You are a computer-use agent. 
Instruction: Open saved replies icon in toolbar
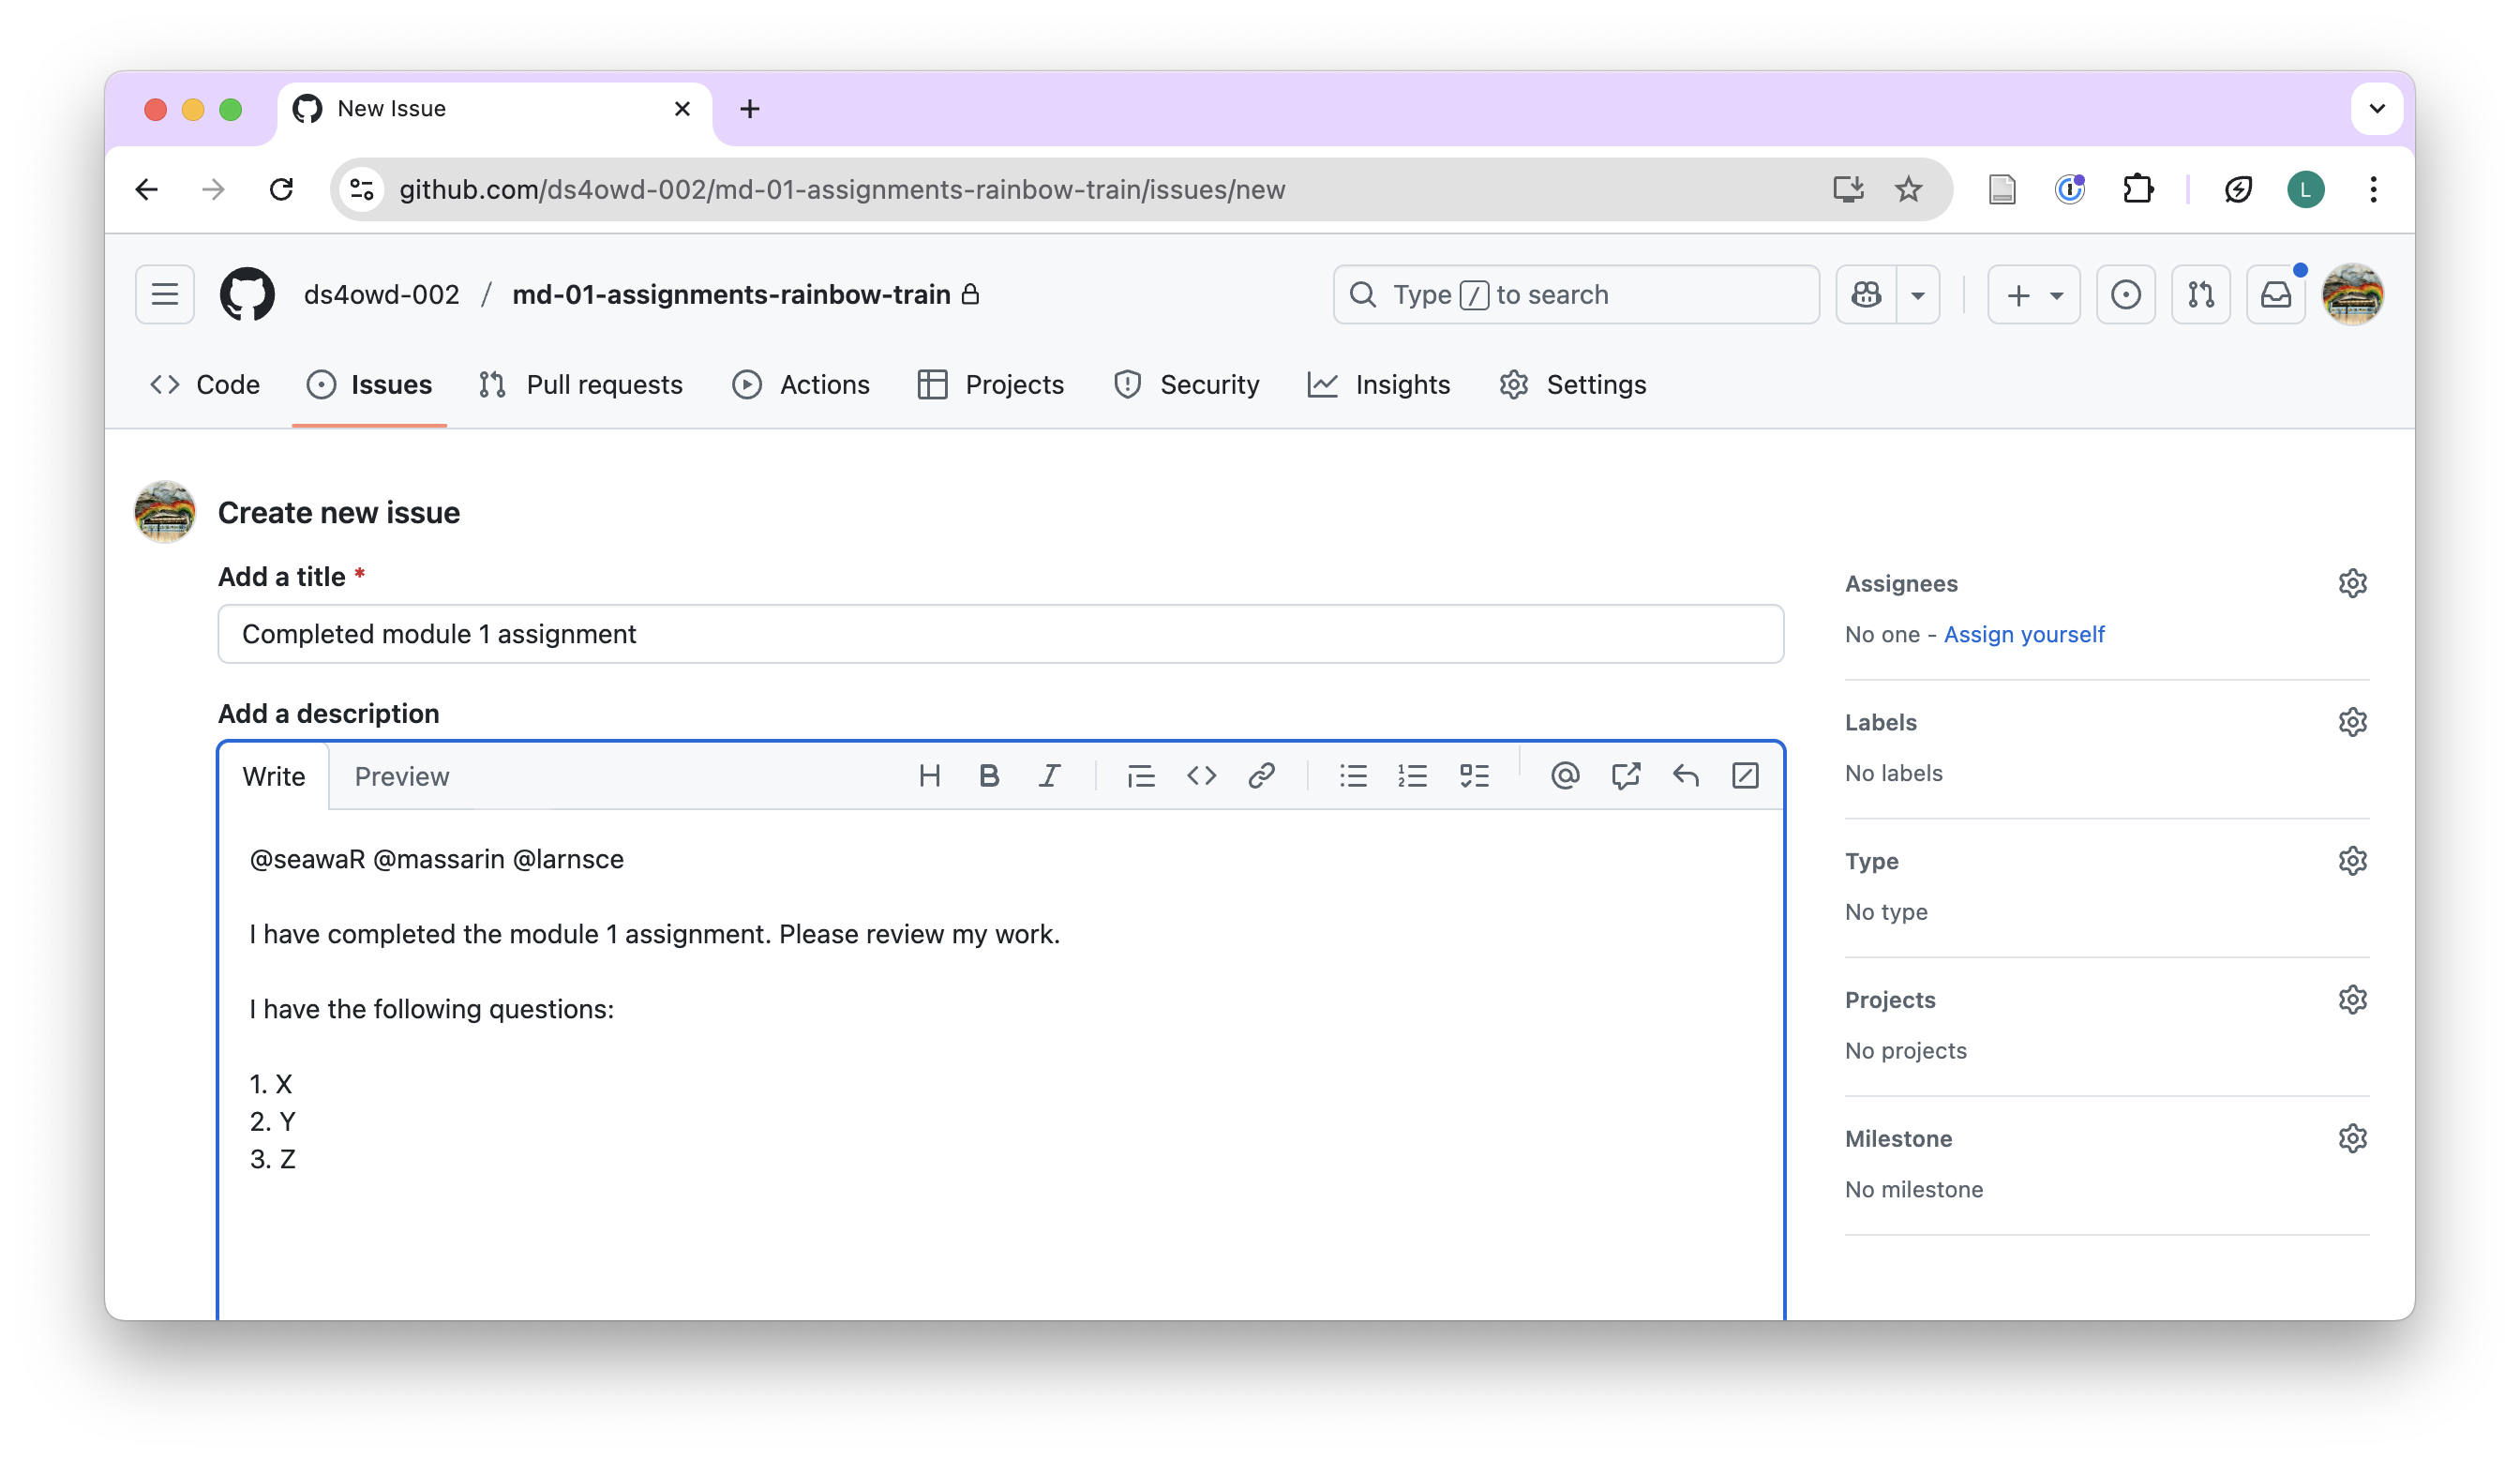(1685, 776)
